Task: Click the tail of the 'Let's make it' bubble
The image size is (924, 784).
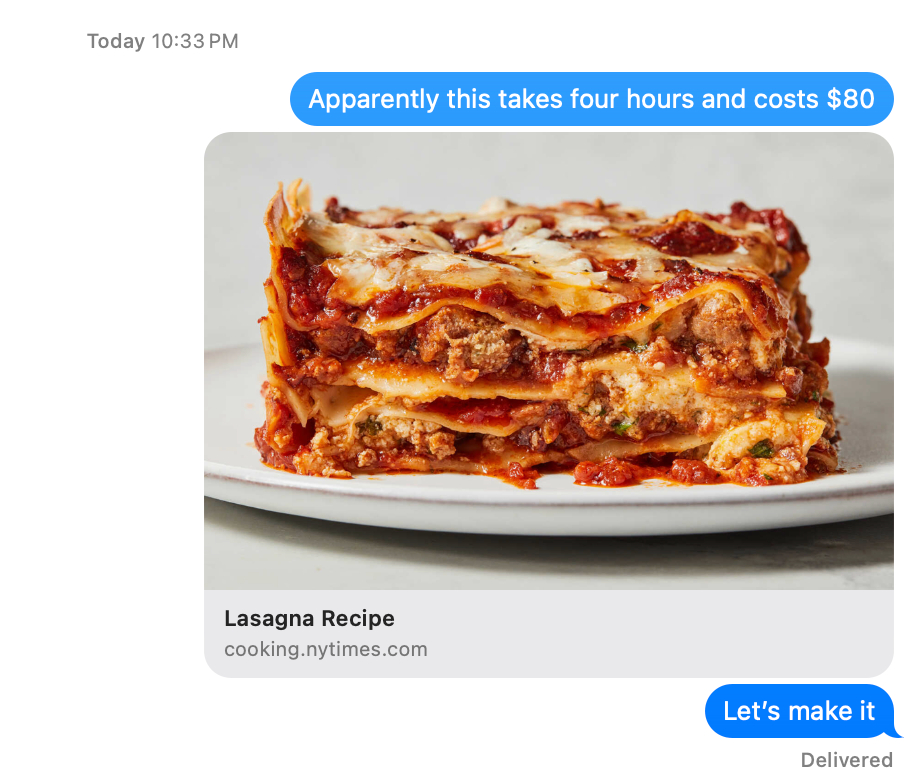Action: click(x=895, y=732)
